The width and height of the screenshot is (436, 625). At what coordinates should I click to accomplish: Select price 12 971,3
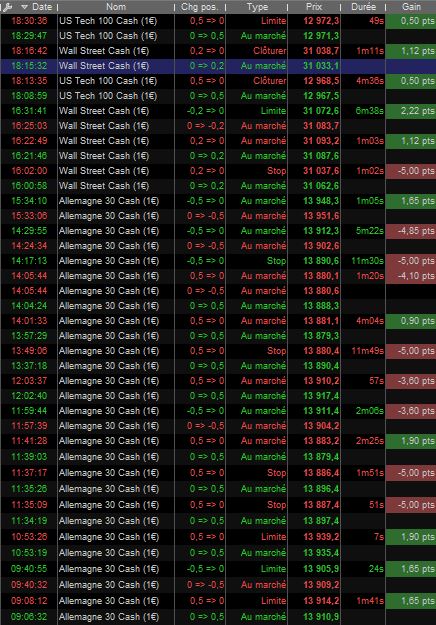point(321,36)
